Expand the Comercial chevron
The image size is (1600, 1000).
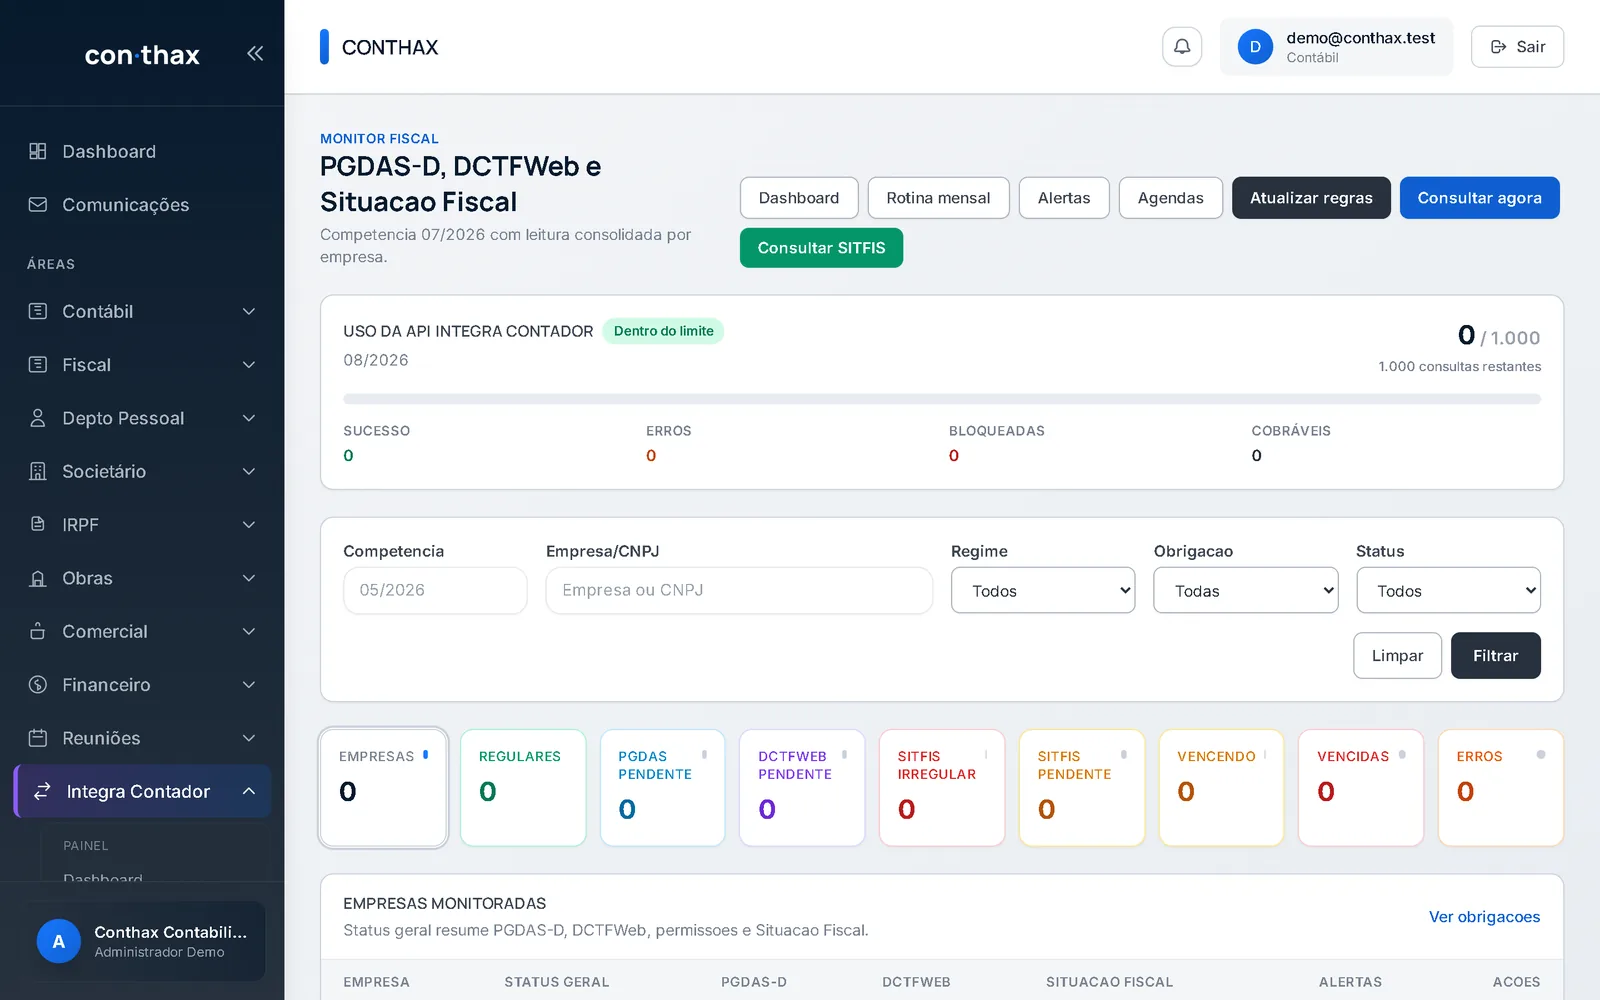pos(249,631)
